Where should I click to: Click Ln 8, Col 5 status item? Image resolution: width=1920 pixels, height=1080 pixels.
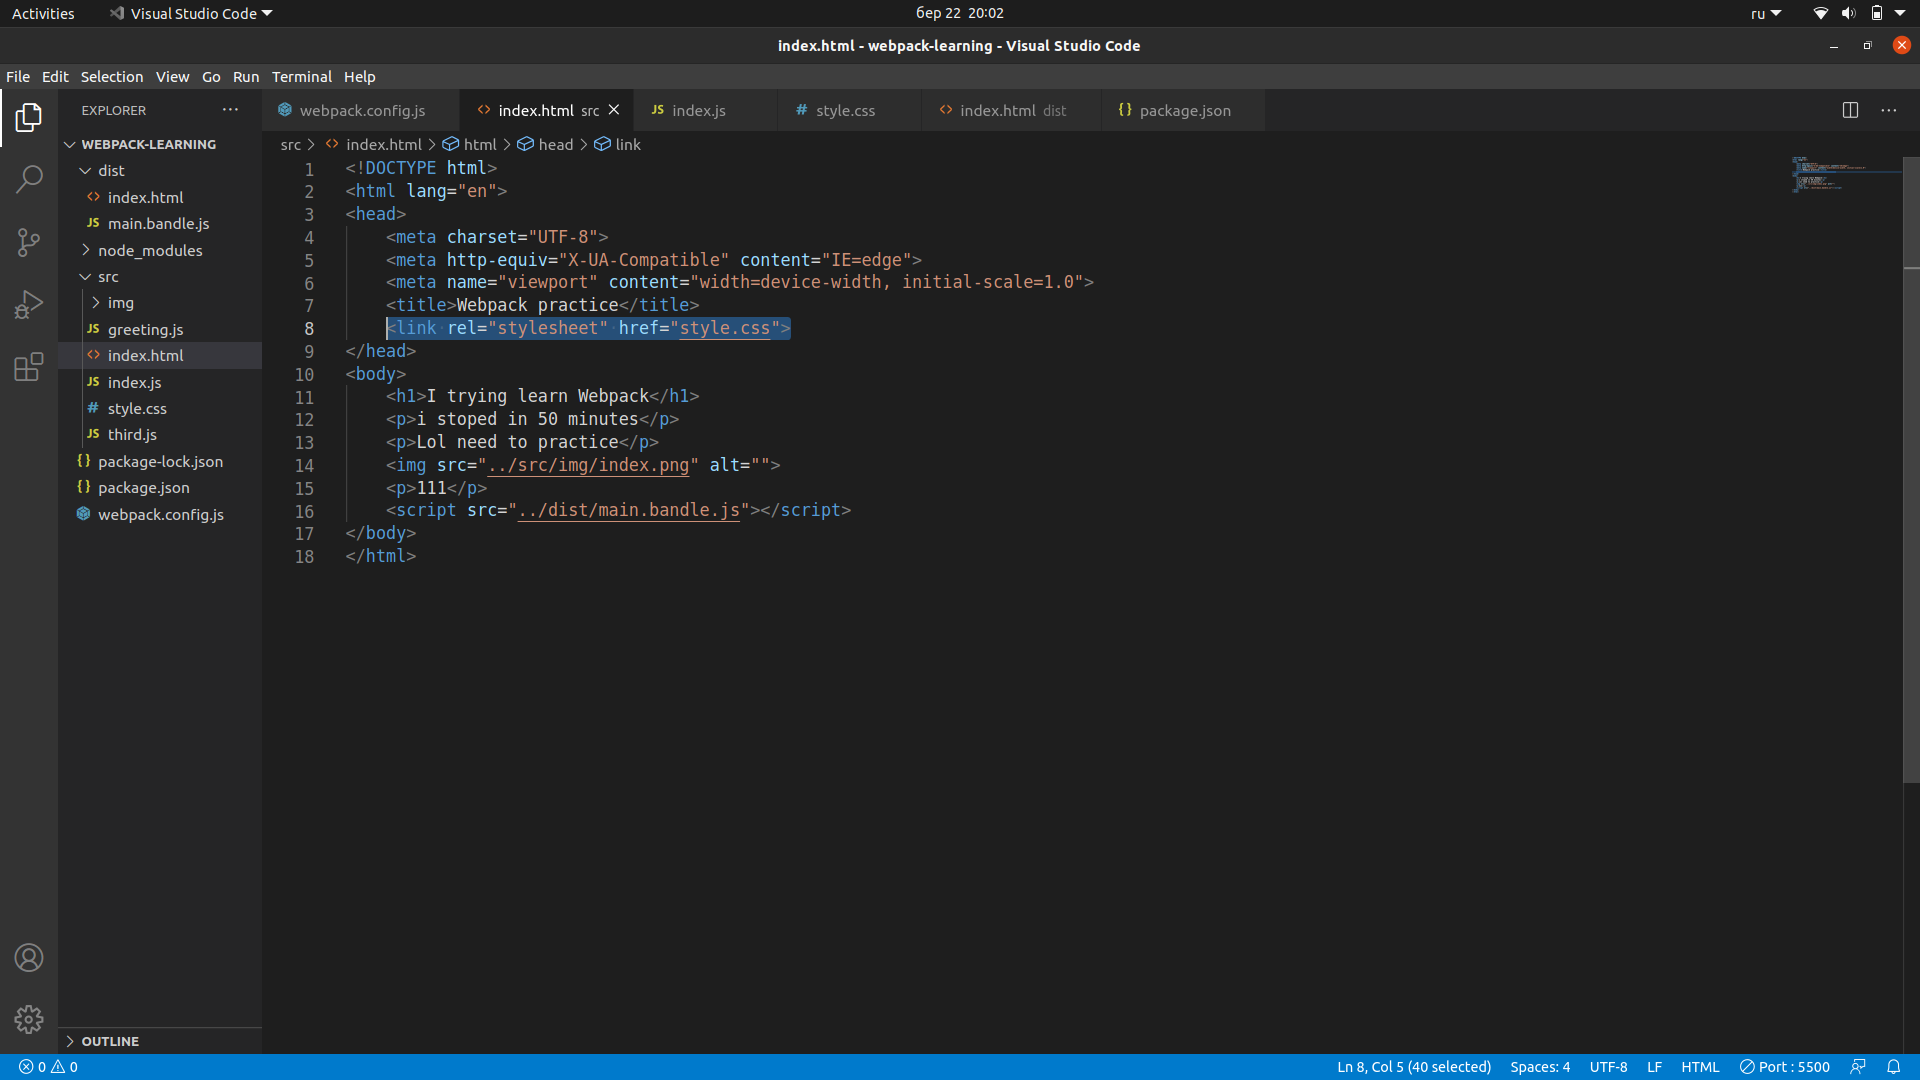(x=1414, y=1067)
